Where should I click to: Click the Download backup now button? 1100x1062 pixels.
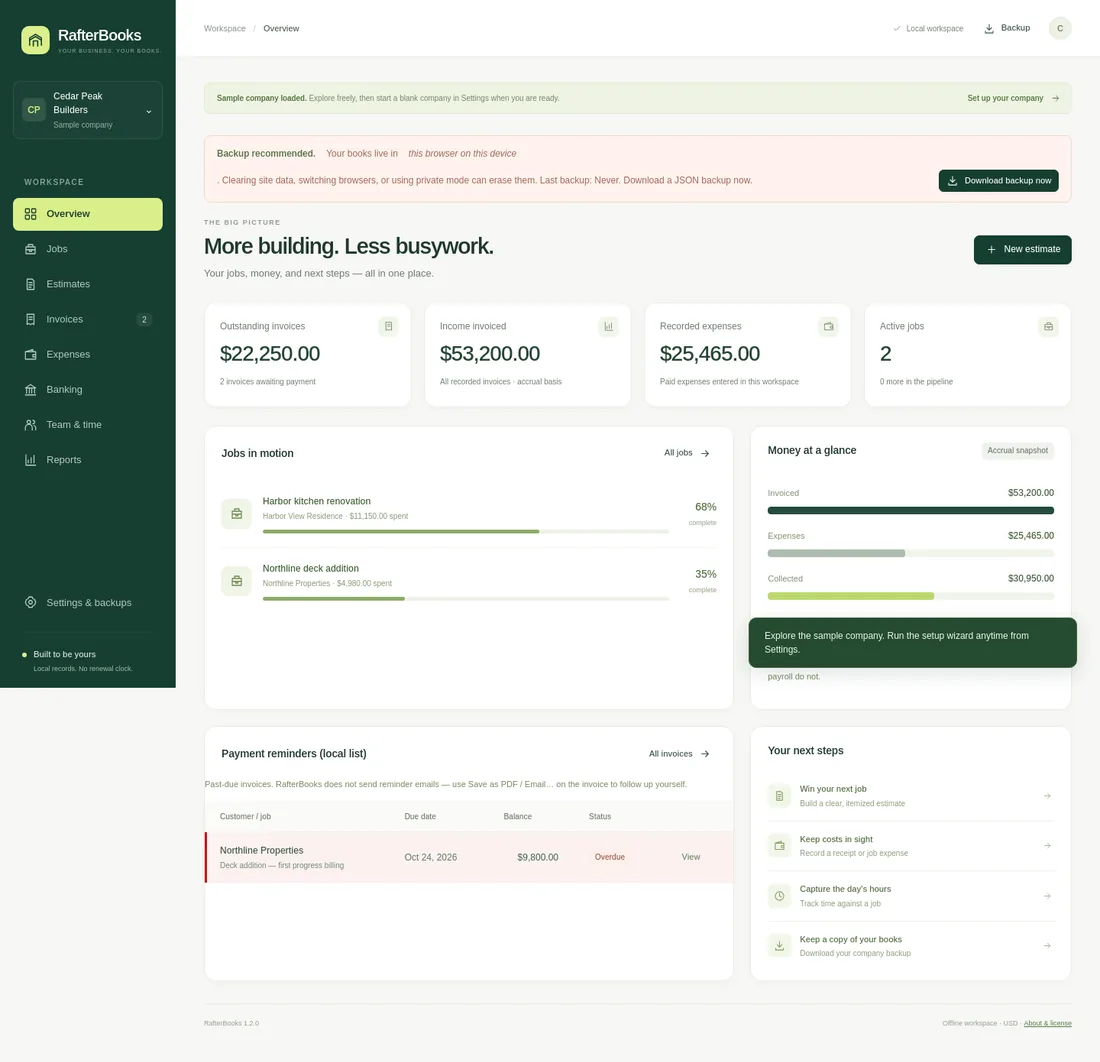(x=998, y=180)
